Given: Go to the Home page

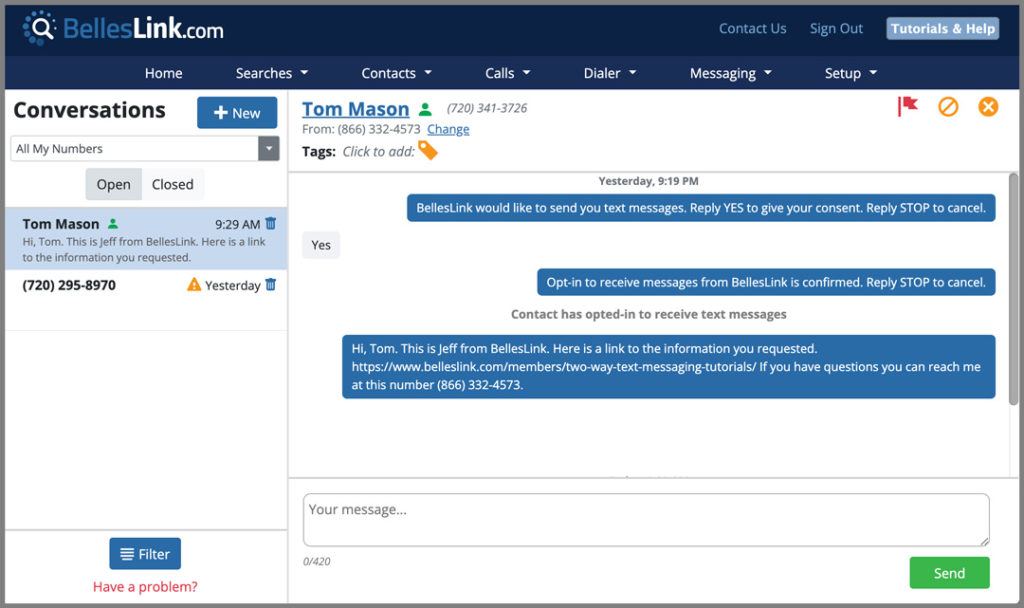Looking at the screenshot, I should pyautogui.click(x=163, y=72).
